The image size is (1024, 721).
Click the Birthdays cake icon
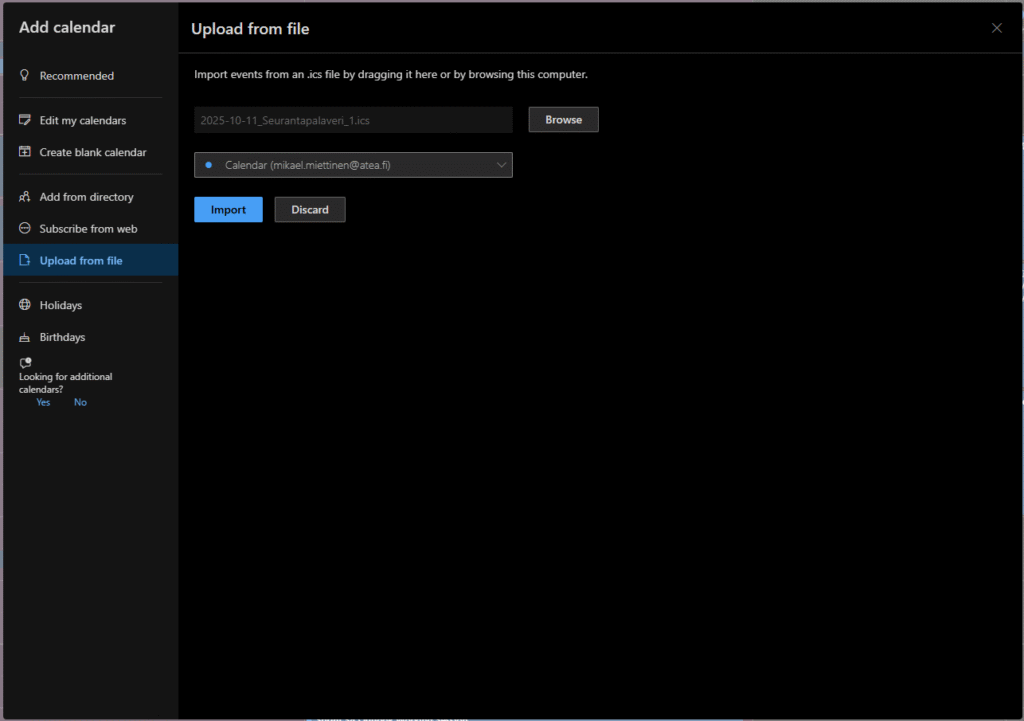25,338
